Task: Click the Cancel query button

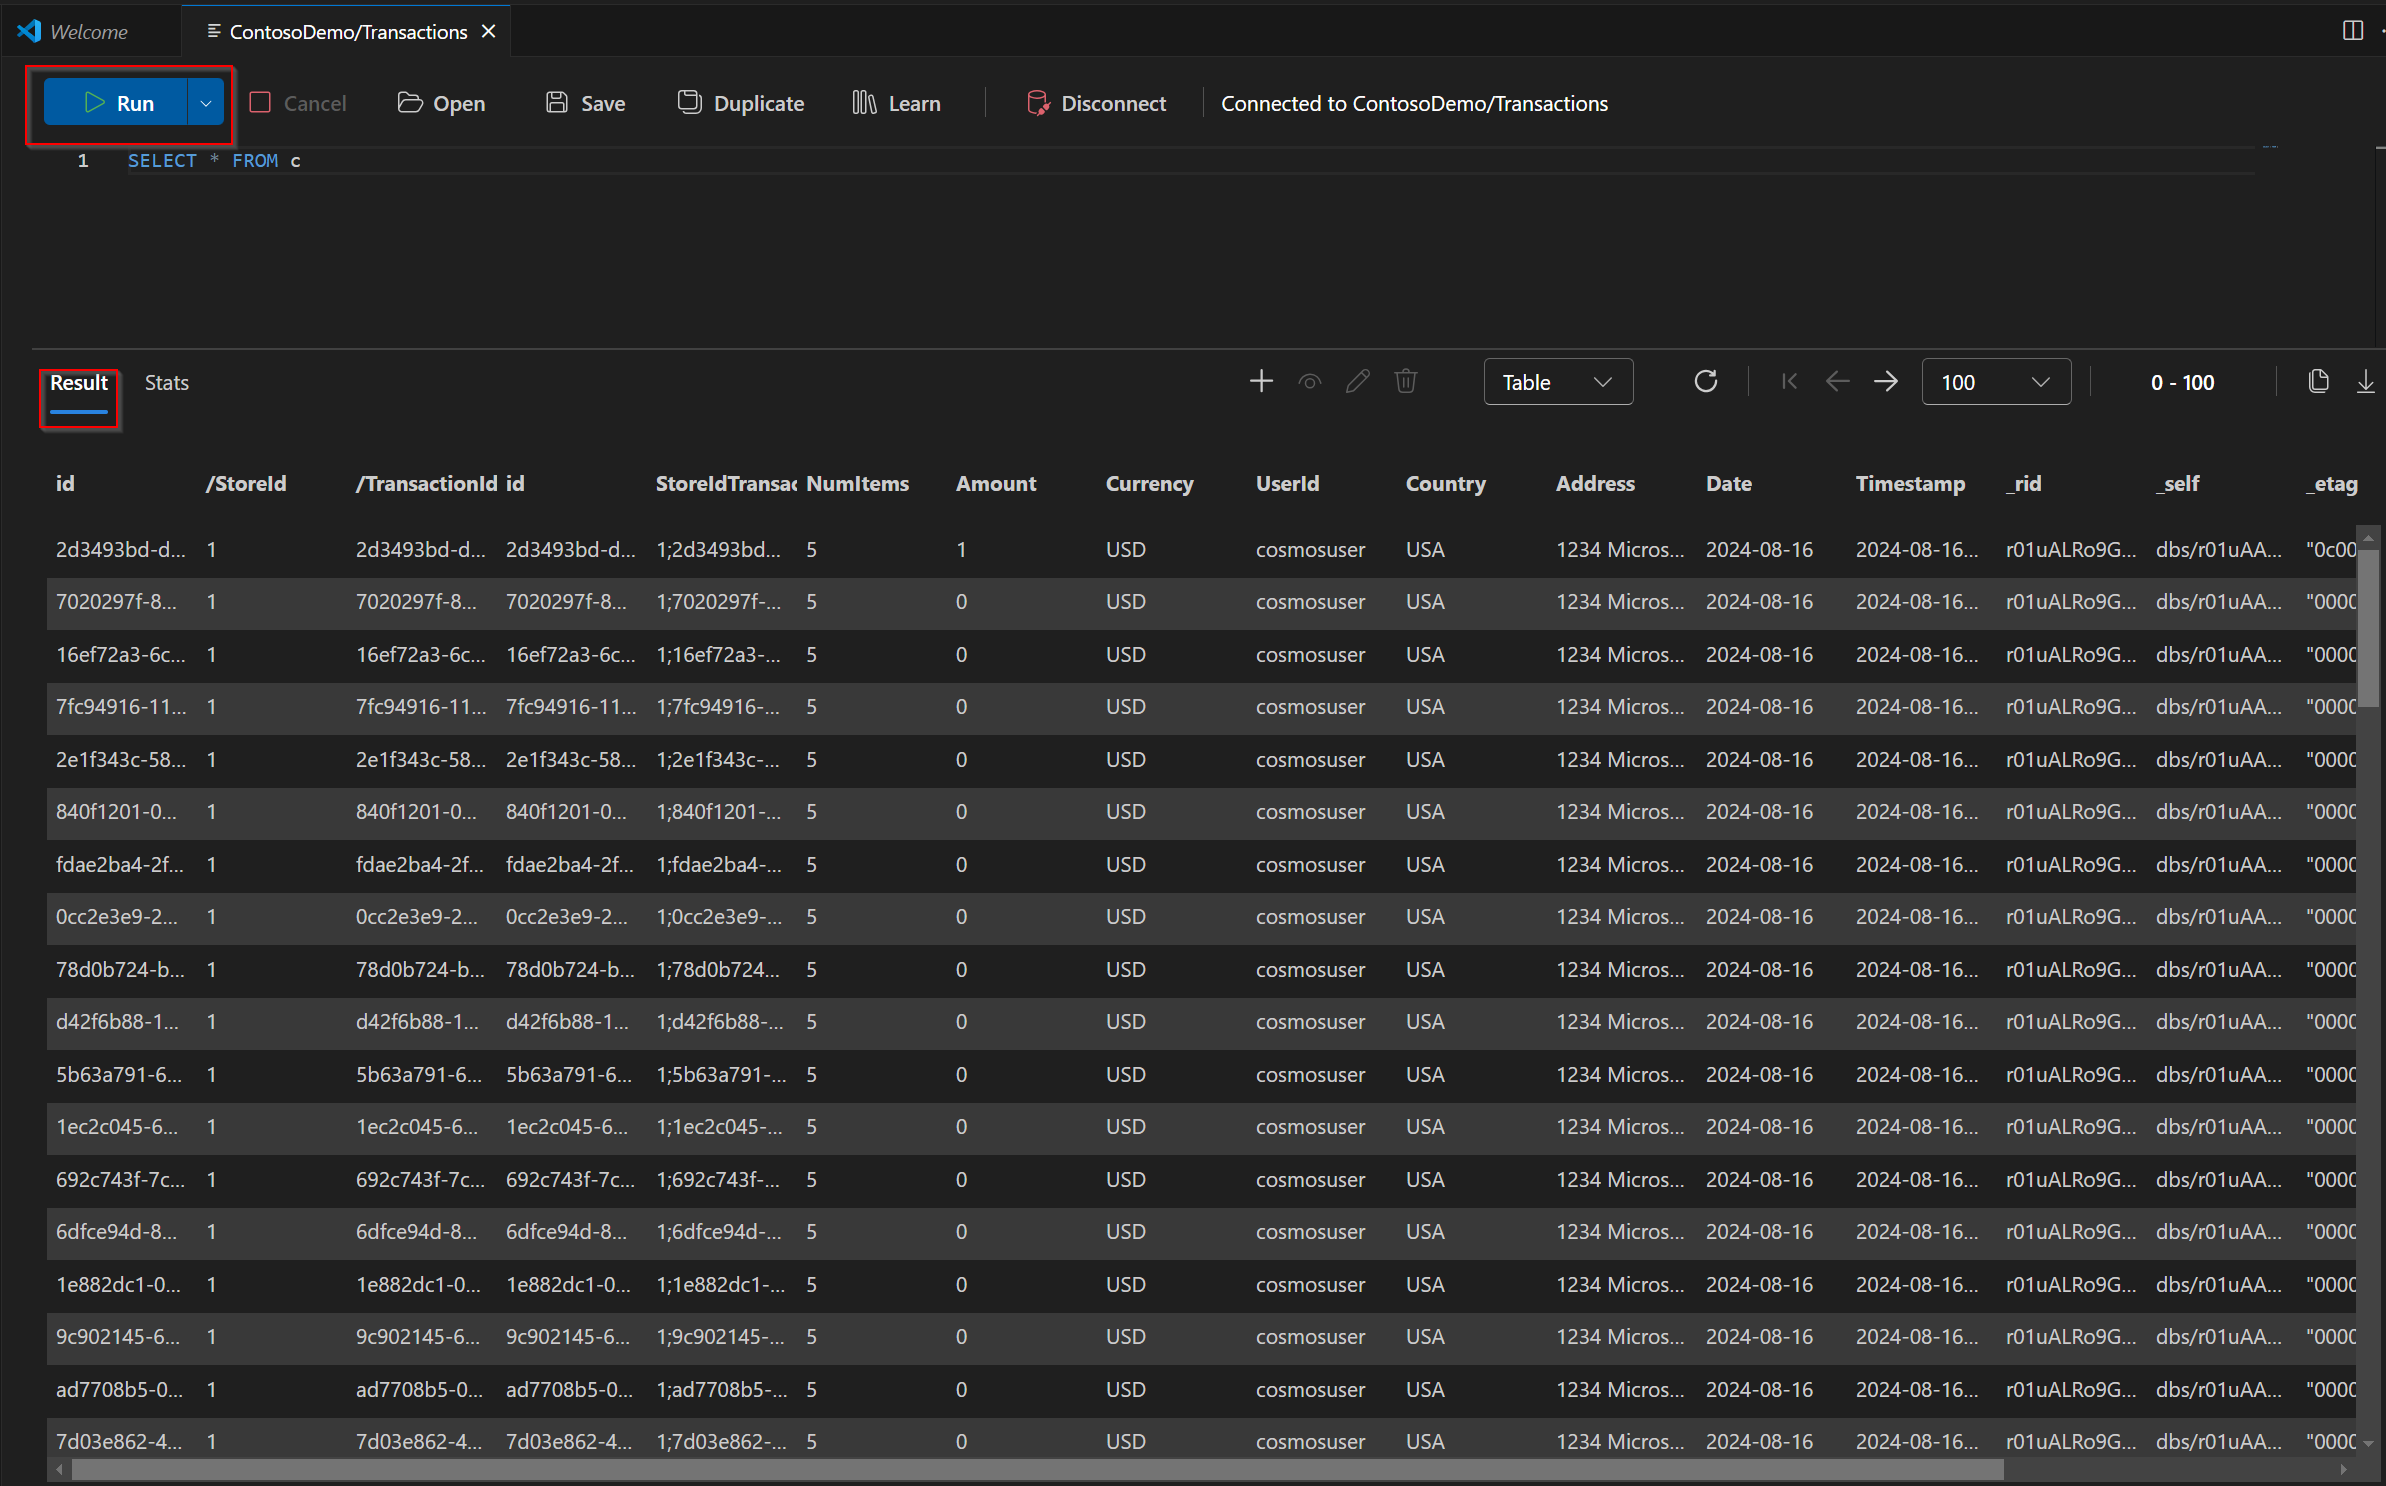Action: (x=298, y=103)
